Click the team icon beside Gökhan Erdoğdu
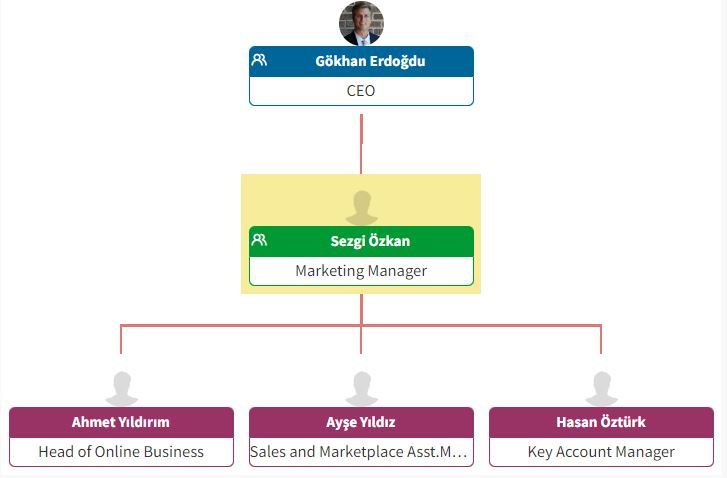The image size is (727, 478). 259,60
